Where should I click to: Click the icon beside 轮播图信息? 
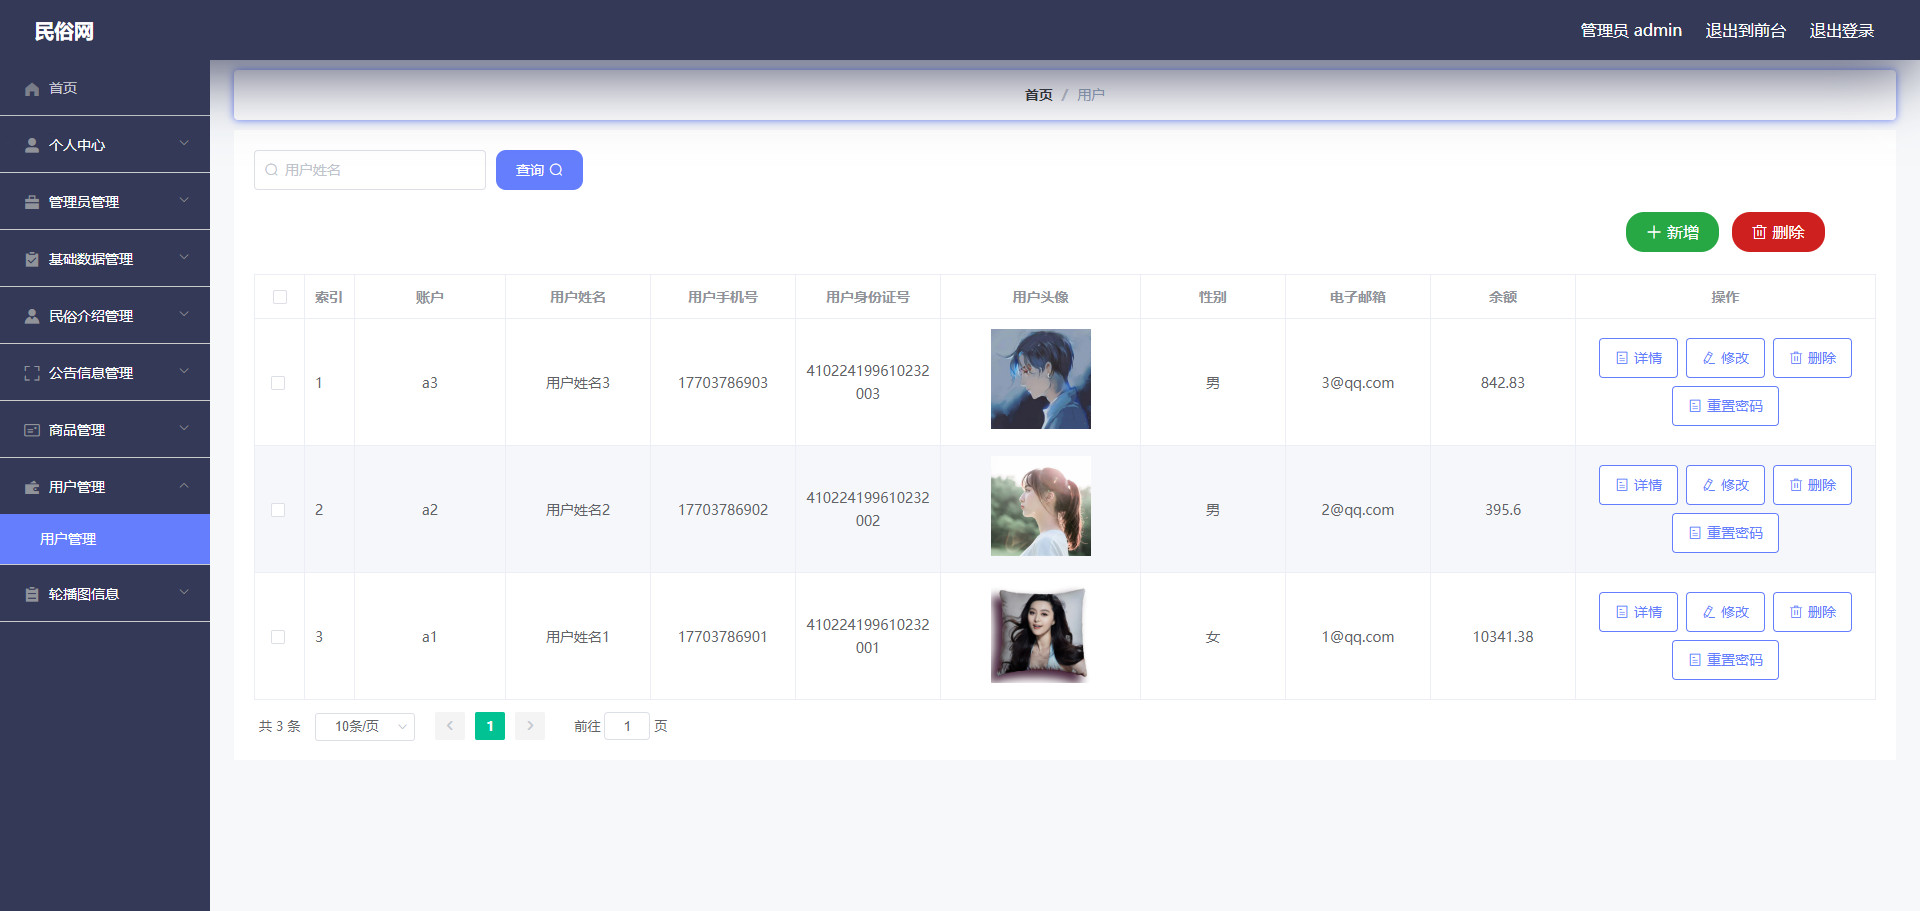[x=32, y=595]
